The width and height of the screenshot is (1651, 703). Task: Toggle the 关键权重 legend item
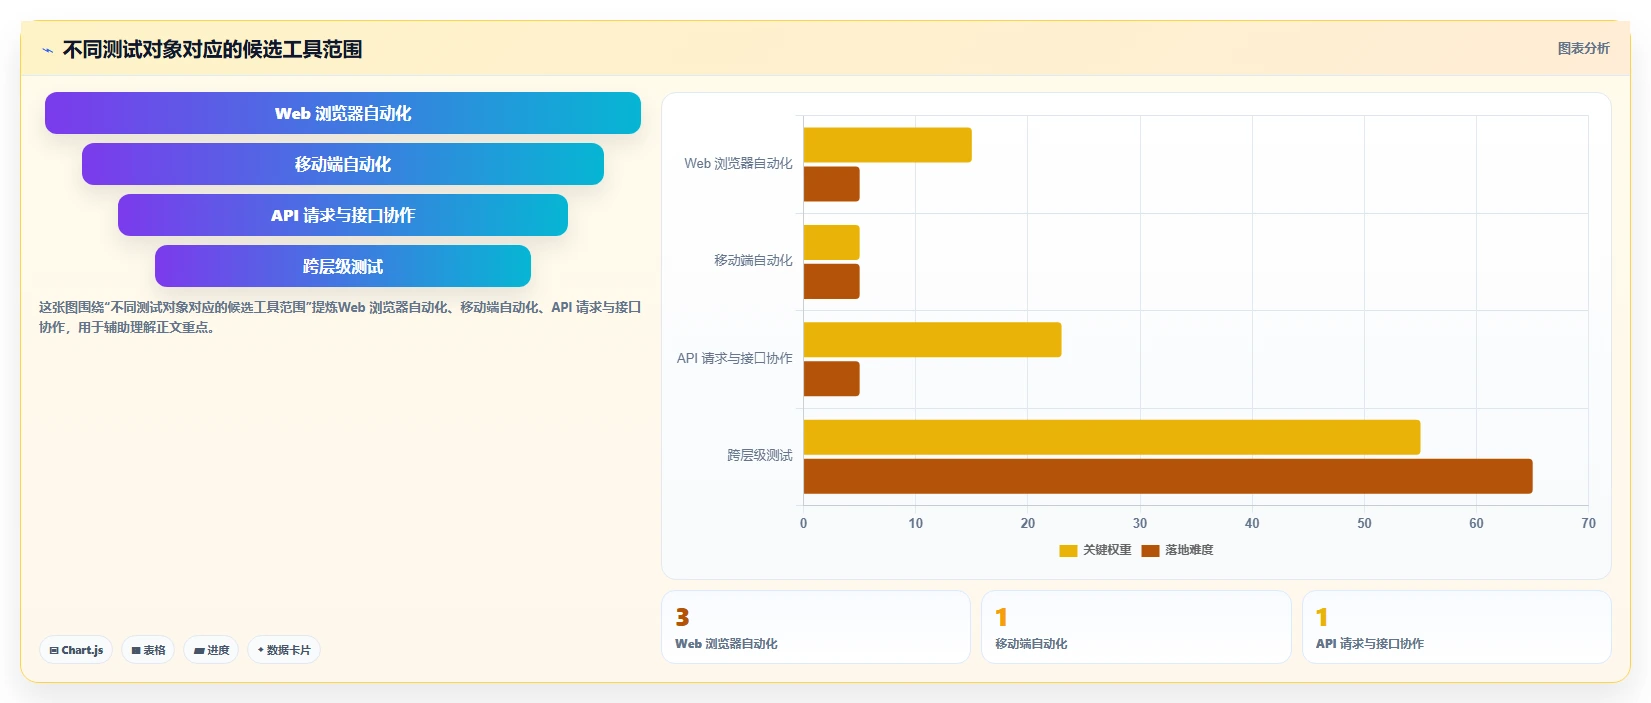pyautogui.click(x=1095, y=550)
